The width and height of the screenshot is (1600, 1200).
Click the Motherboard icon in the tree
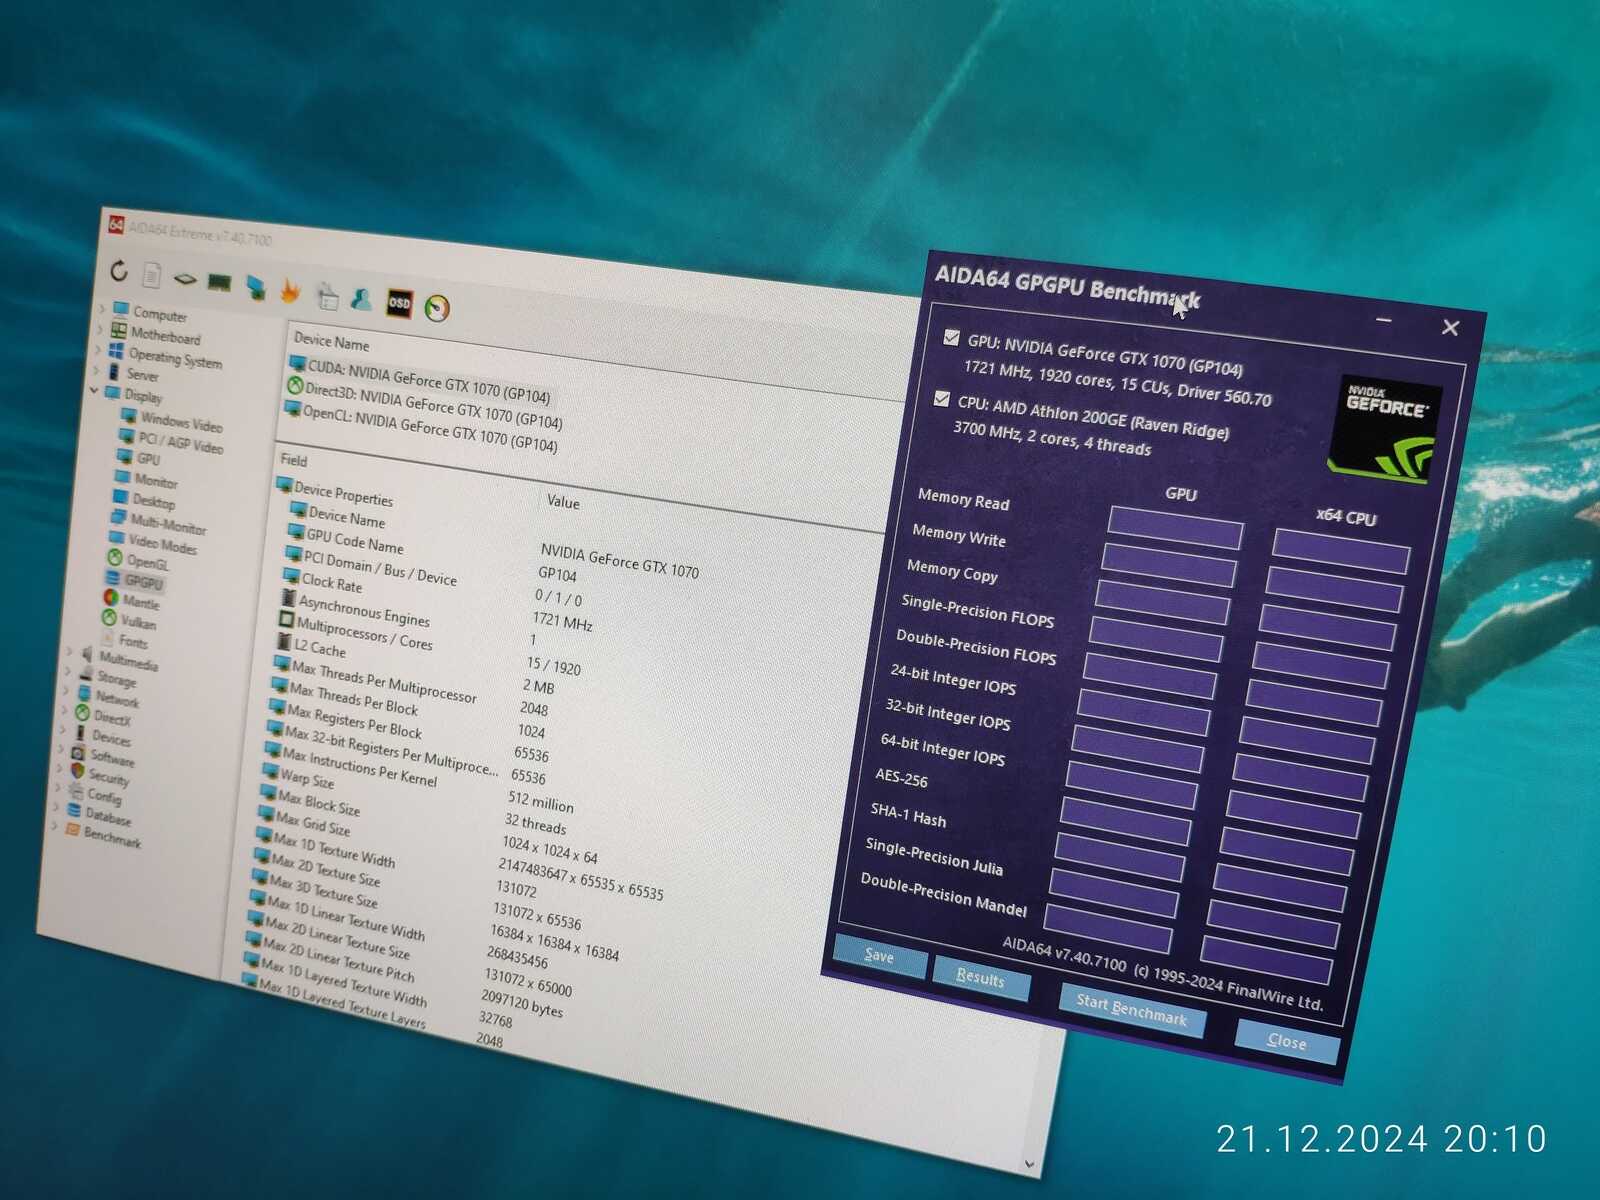(119, 331)
